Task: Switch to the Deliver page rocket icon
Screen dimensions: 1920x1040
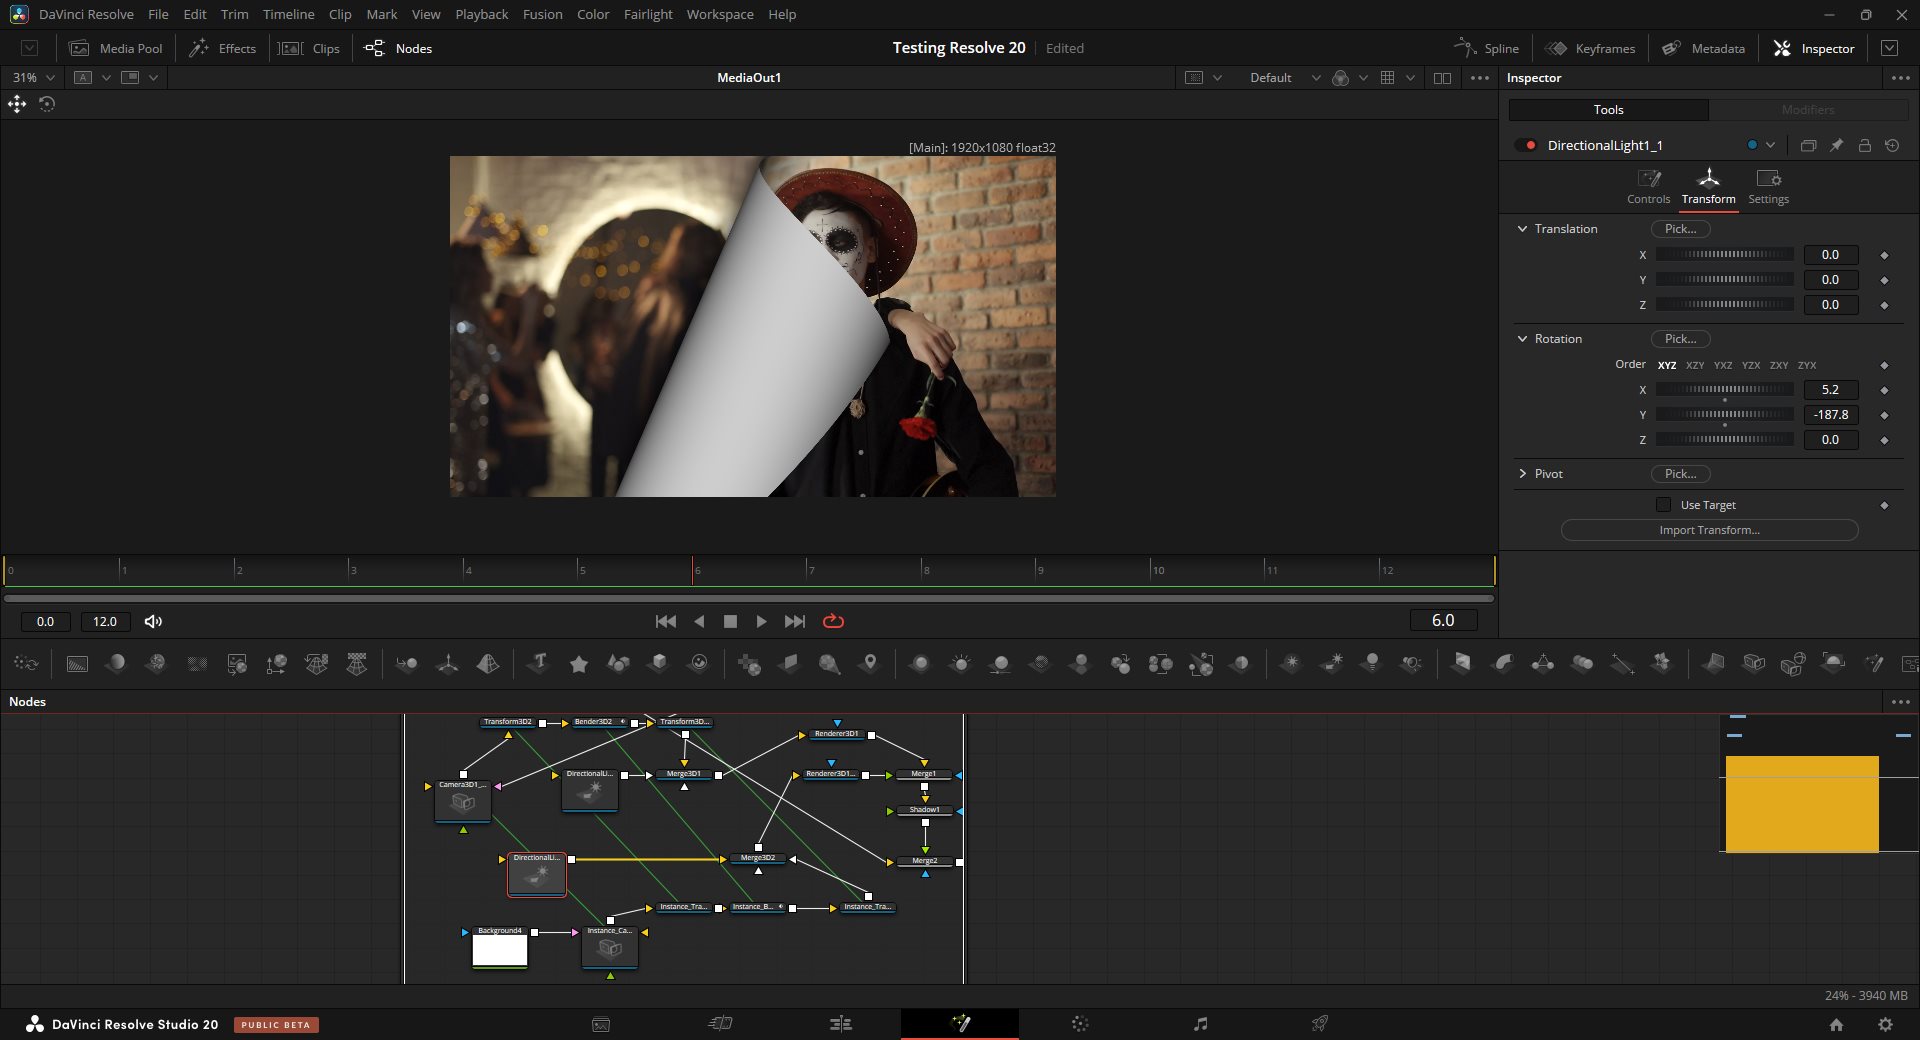Action: click(x=1320, y=1024)
